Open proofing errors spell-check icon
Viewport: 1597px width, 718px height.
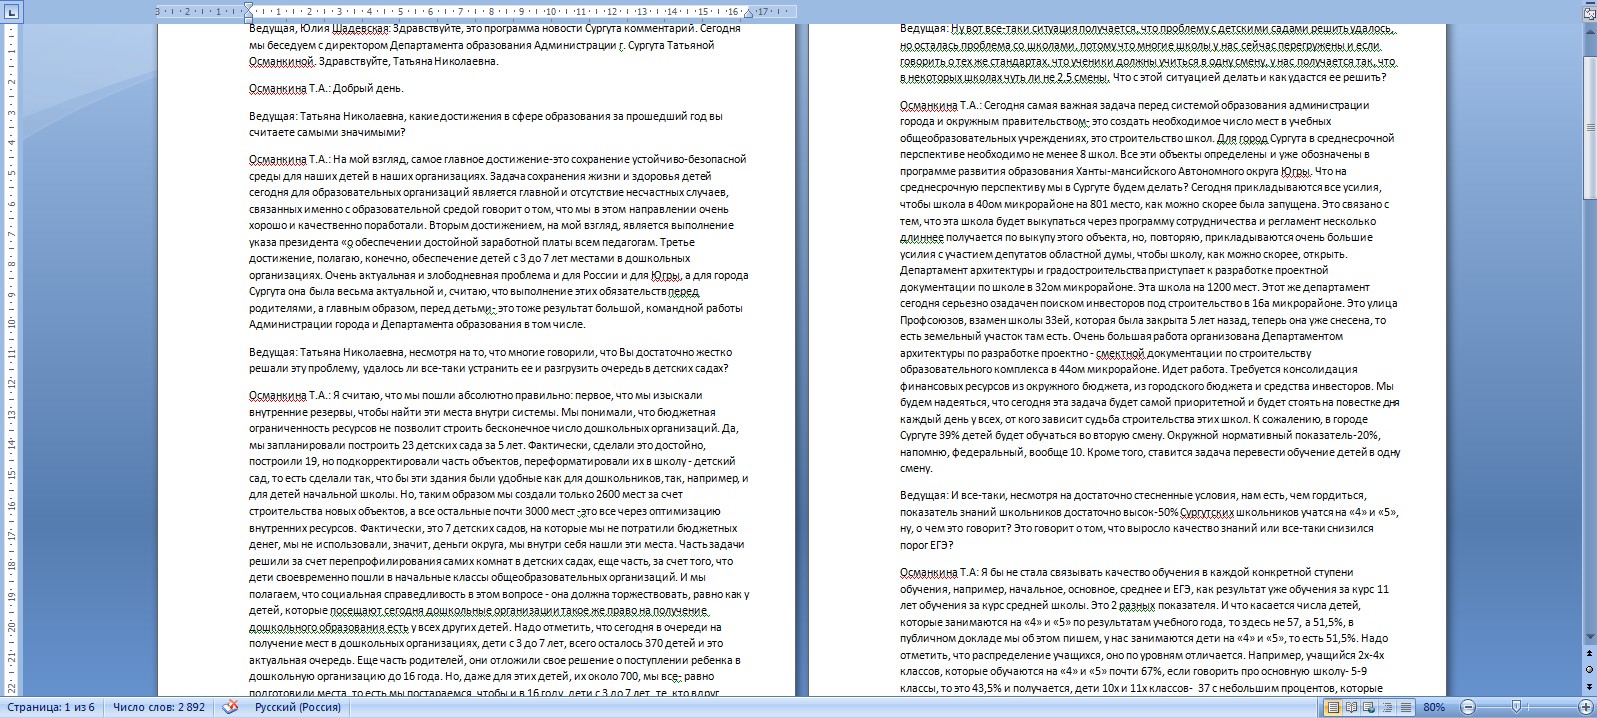click(x=231, y=707)
